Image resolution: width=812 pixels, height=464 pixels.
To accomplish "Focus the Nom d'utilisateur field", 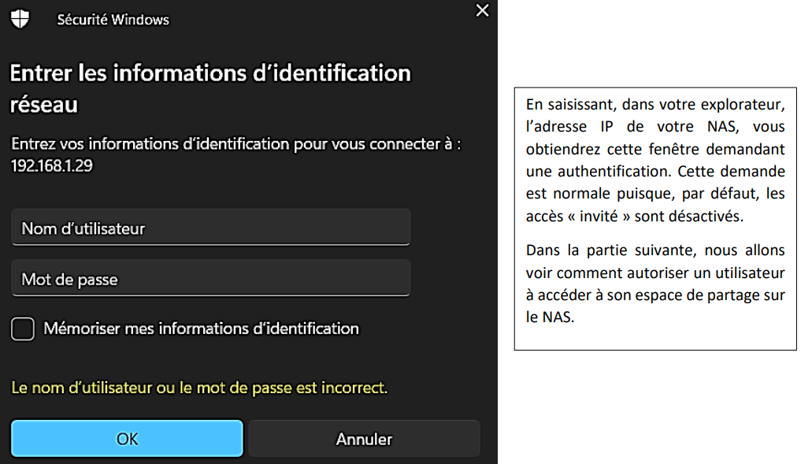I will (x=211, y=227).
